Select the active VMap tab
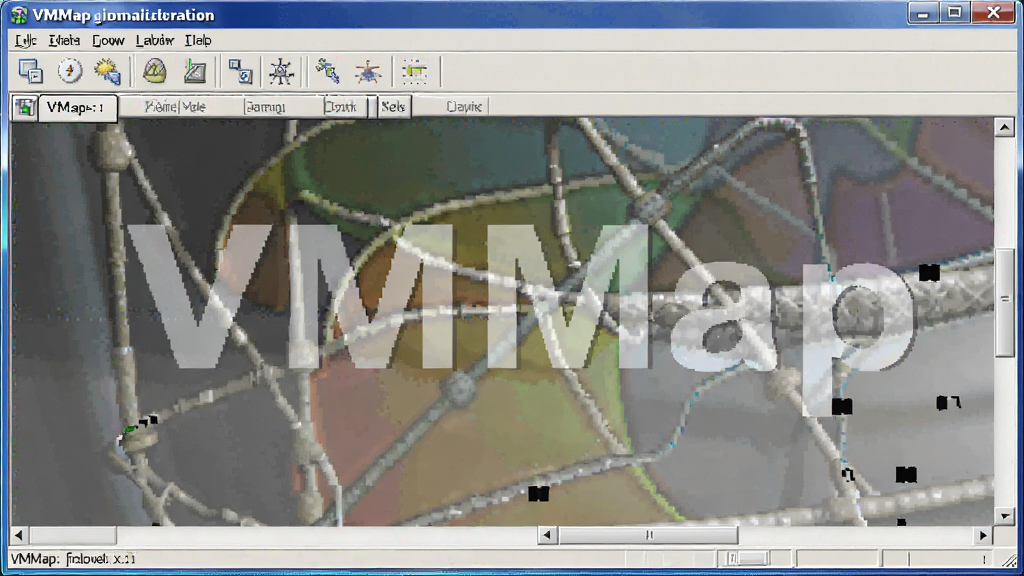The width and height of the screenshot is (1024, 576). [x=78, y=107]
